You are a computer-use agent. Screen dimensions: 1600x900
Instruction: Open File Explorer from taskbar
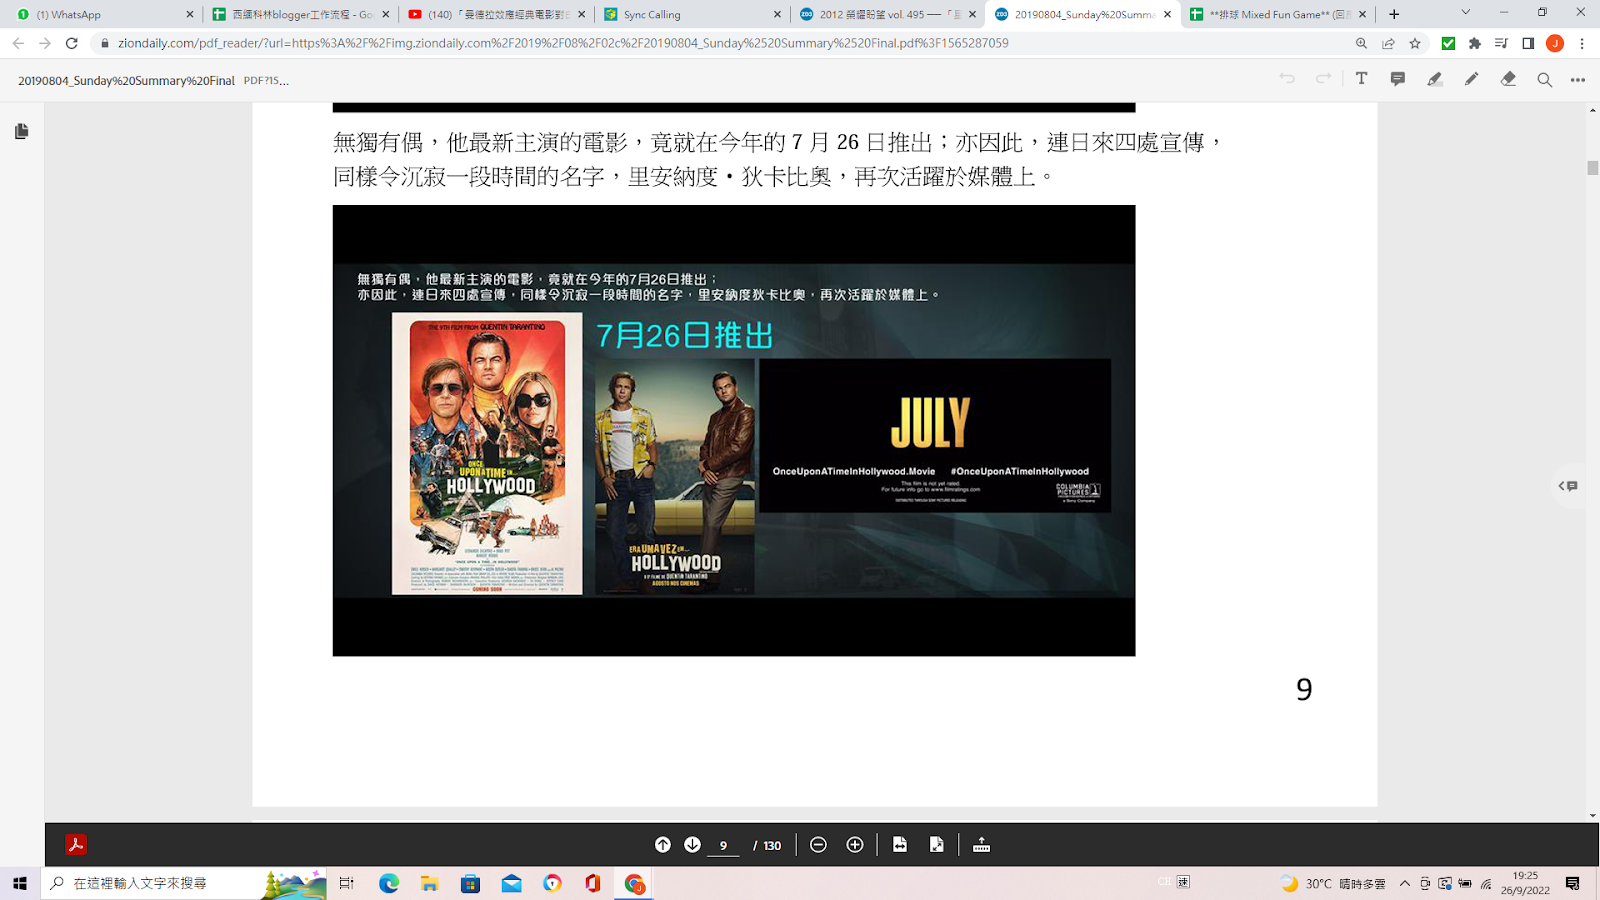[x=429, y=883]
